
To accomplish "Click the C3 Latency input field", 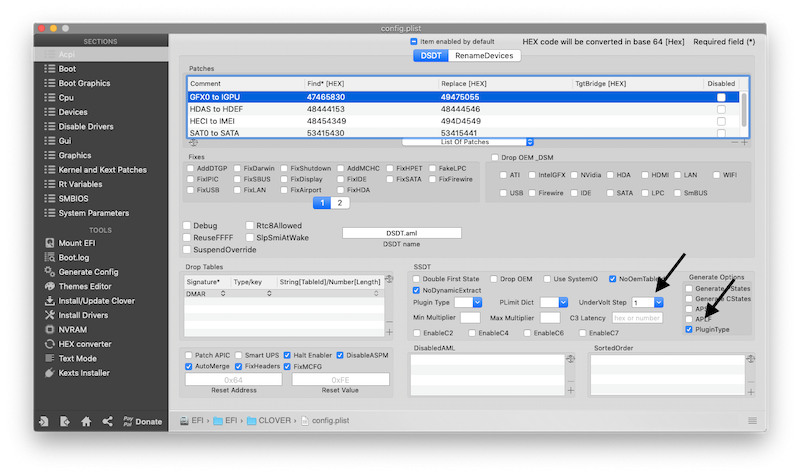I will point(637,318).
